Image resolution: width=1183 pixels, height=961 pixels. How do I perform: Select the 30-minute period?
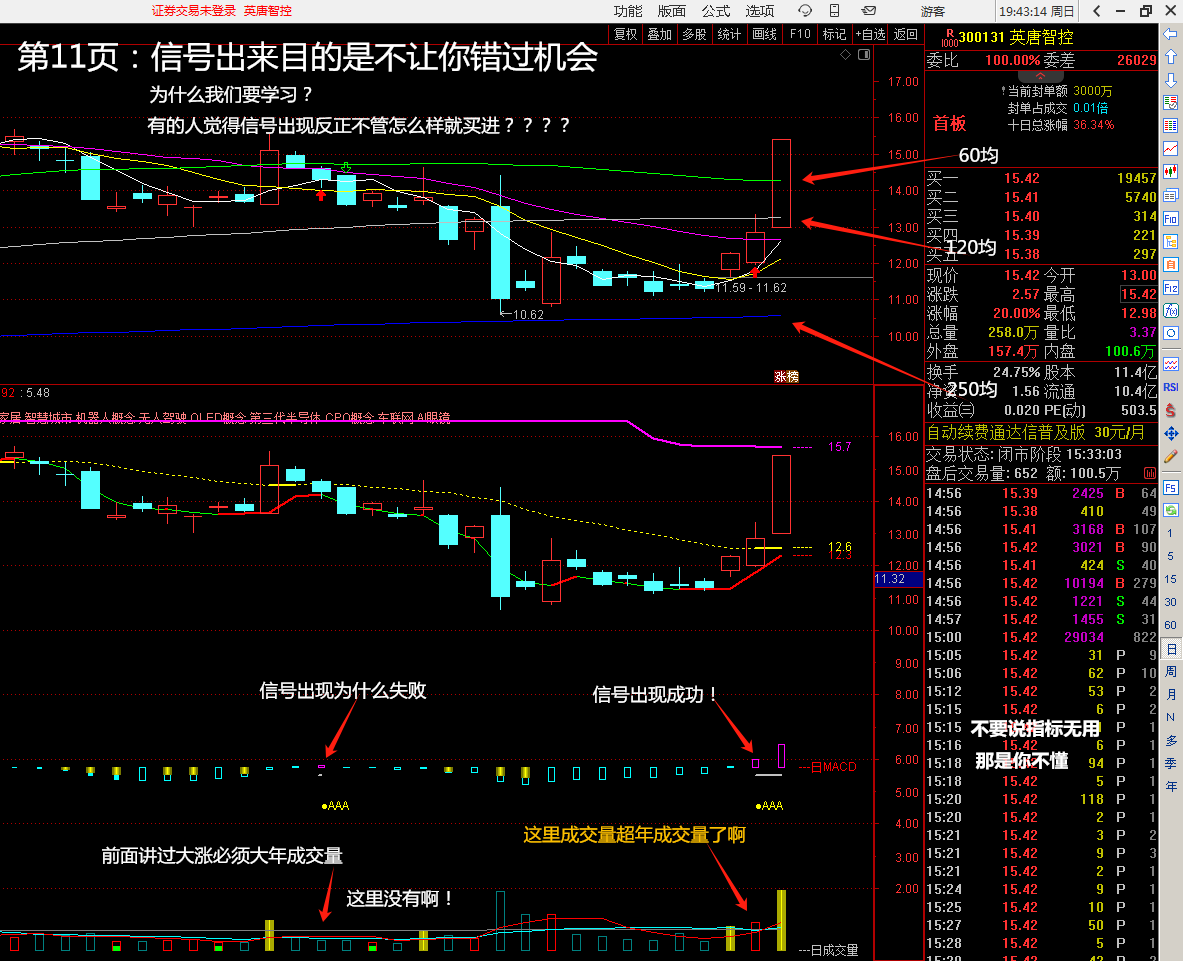click(x=1170, y=602)
